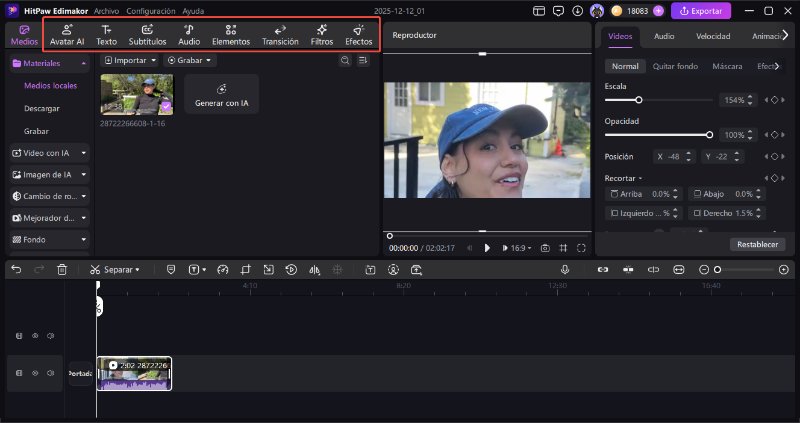Take a snapshot with the camera icon

click(545, 248)
